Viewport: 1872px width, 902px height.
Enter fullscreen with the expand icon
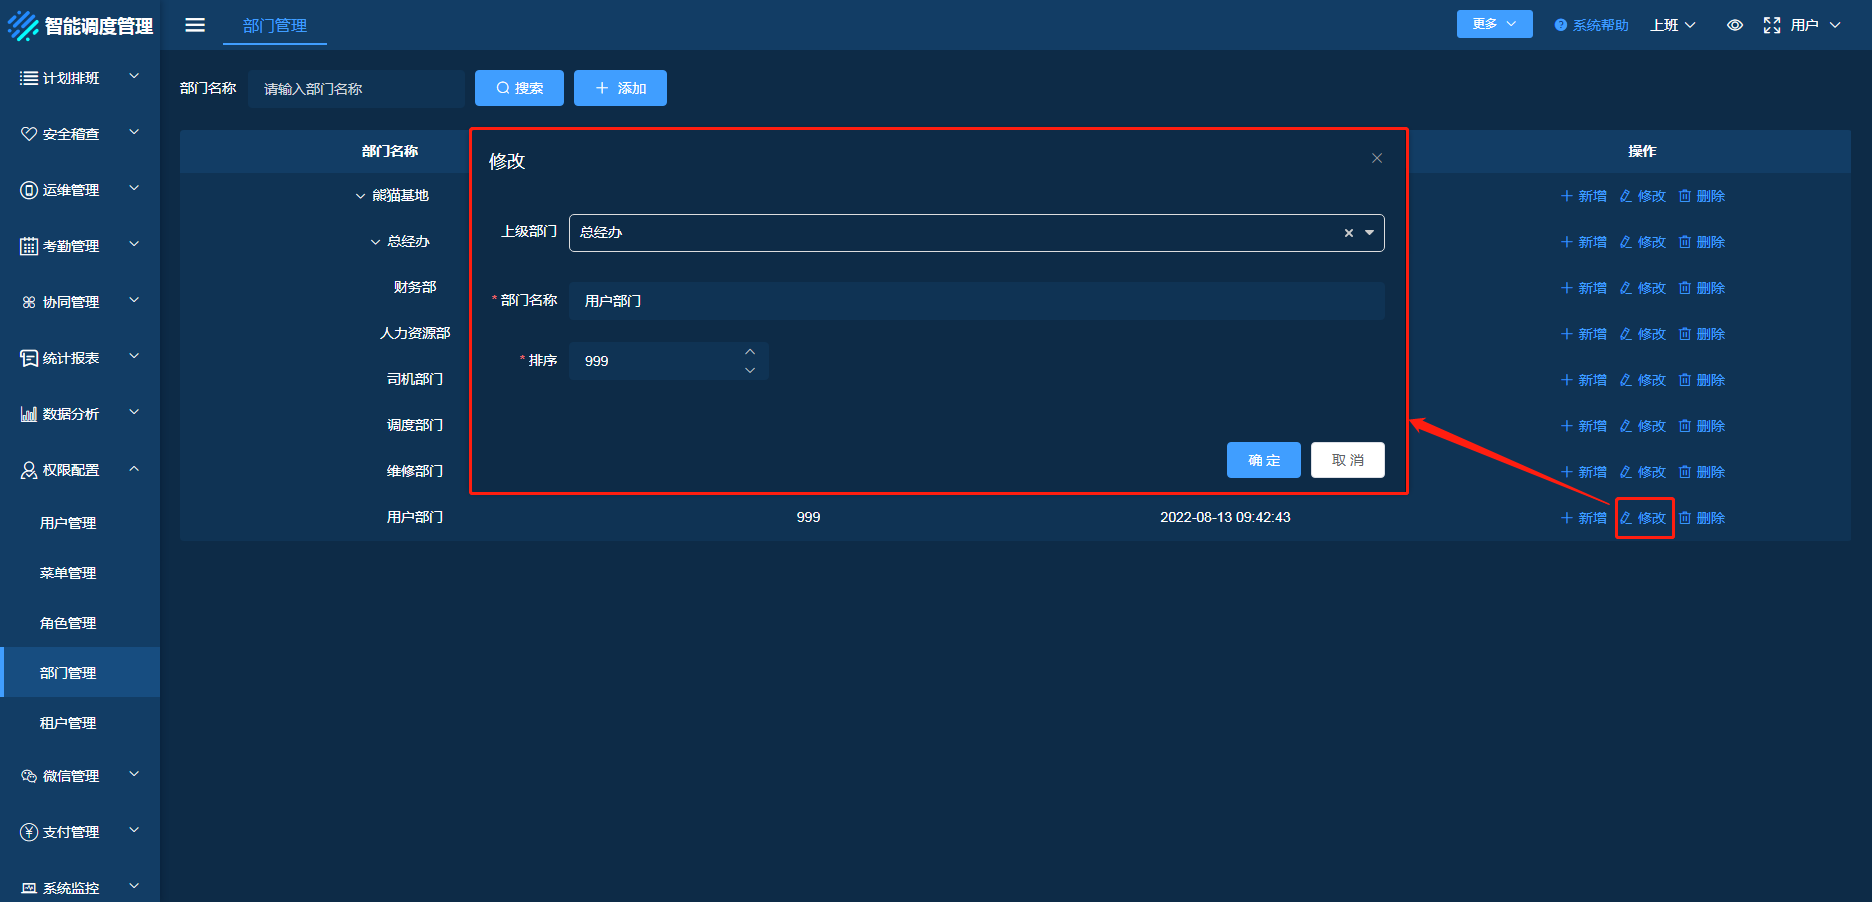coord(1771,25)
